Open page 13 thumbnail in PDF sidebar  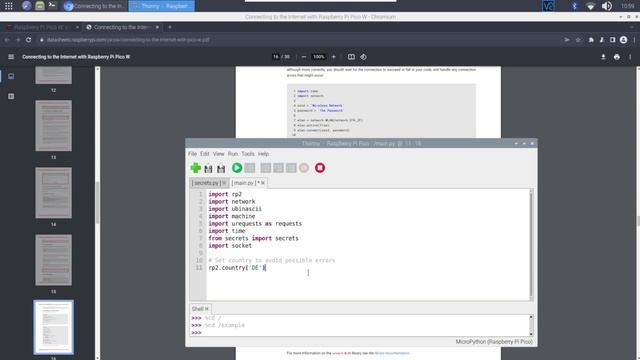pyautogui.click(x=53, y=126)
